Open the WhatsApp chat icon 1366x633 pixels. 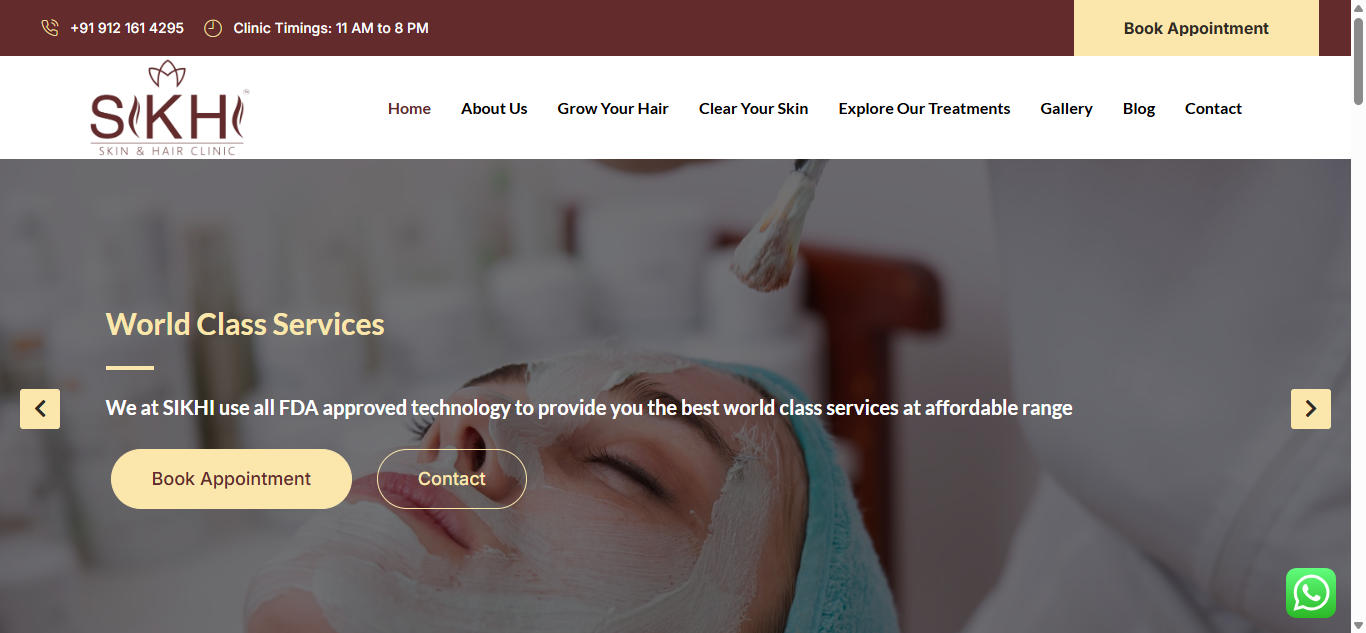click(x=1310, y=593)
